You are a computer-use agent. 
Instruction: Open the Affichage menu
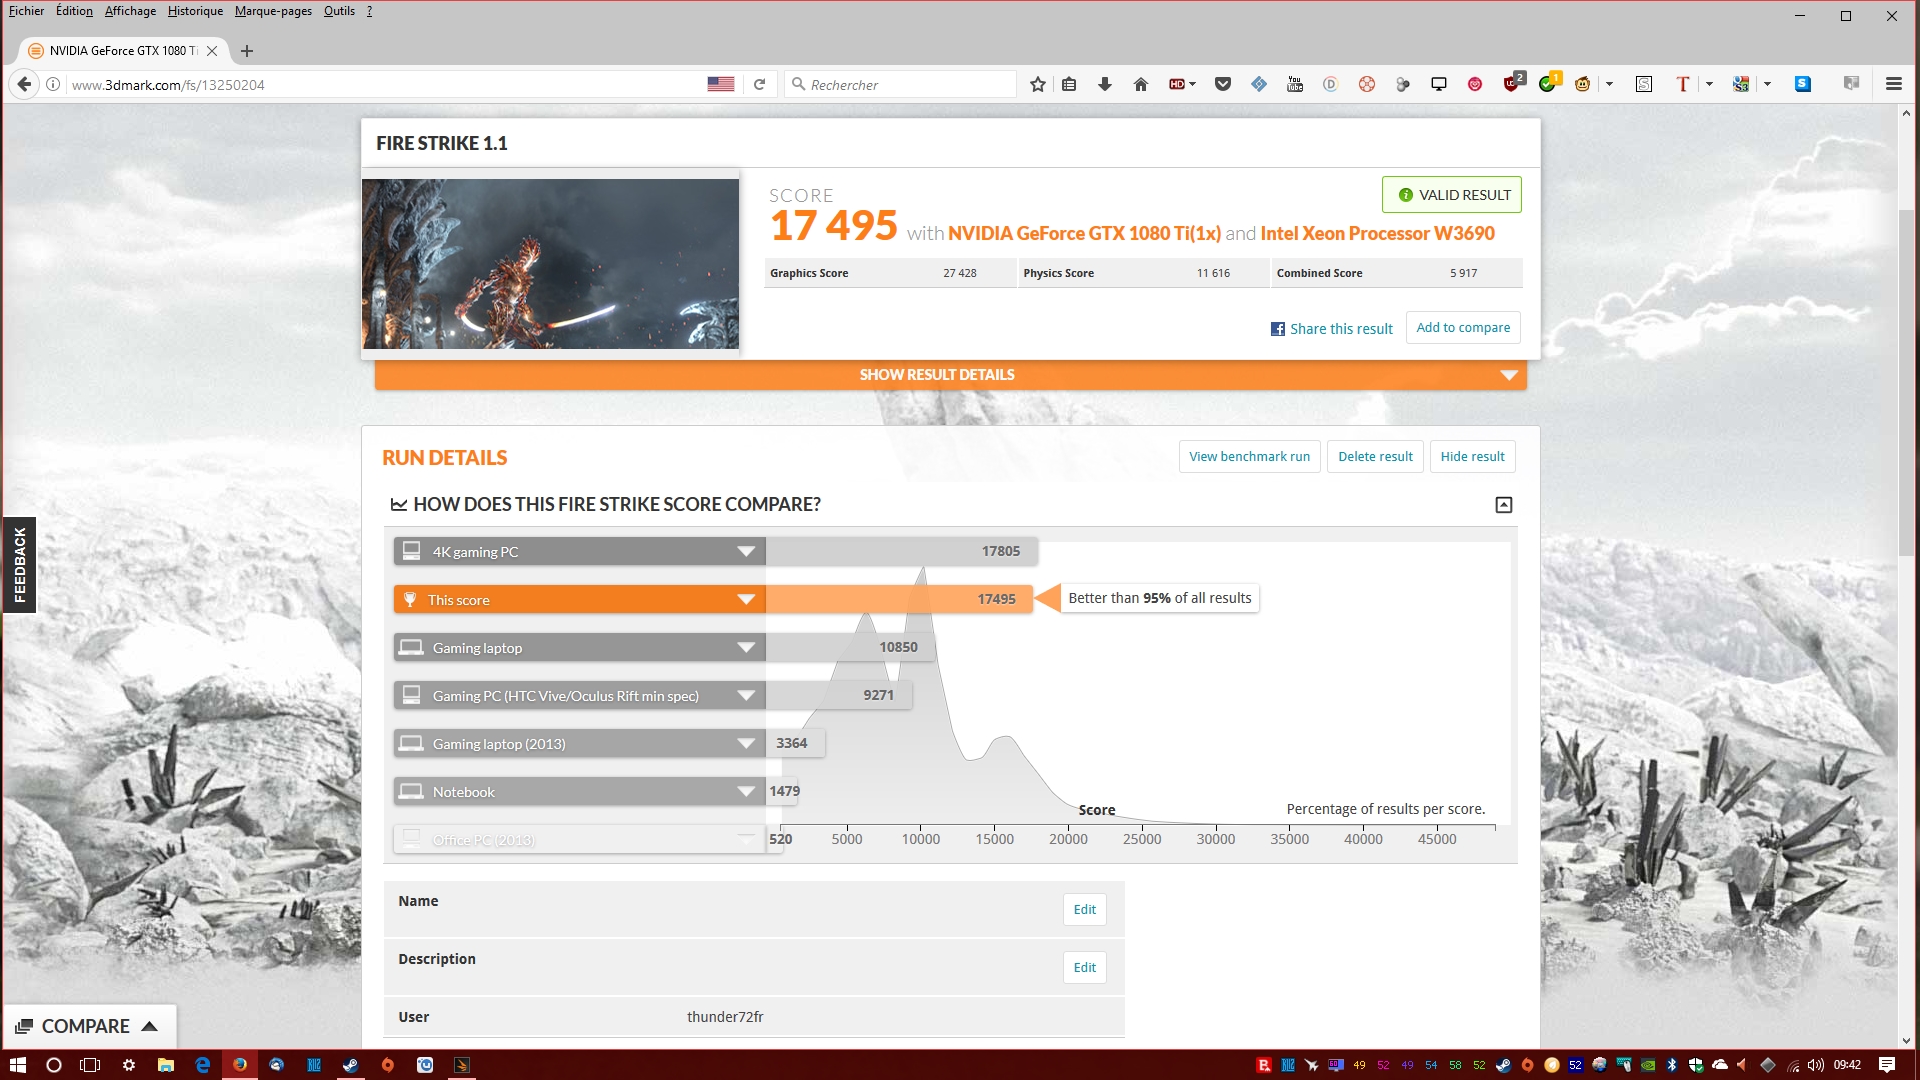click(130, 11)
